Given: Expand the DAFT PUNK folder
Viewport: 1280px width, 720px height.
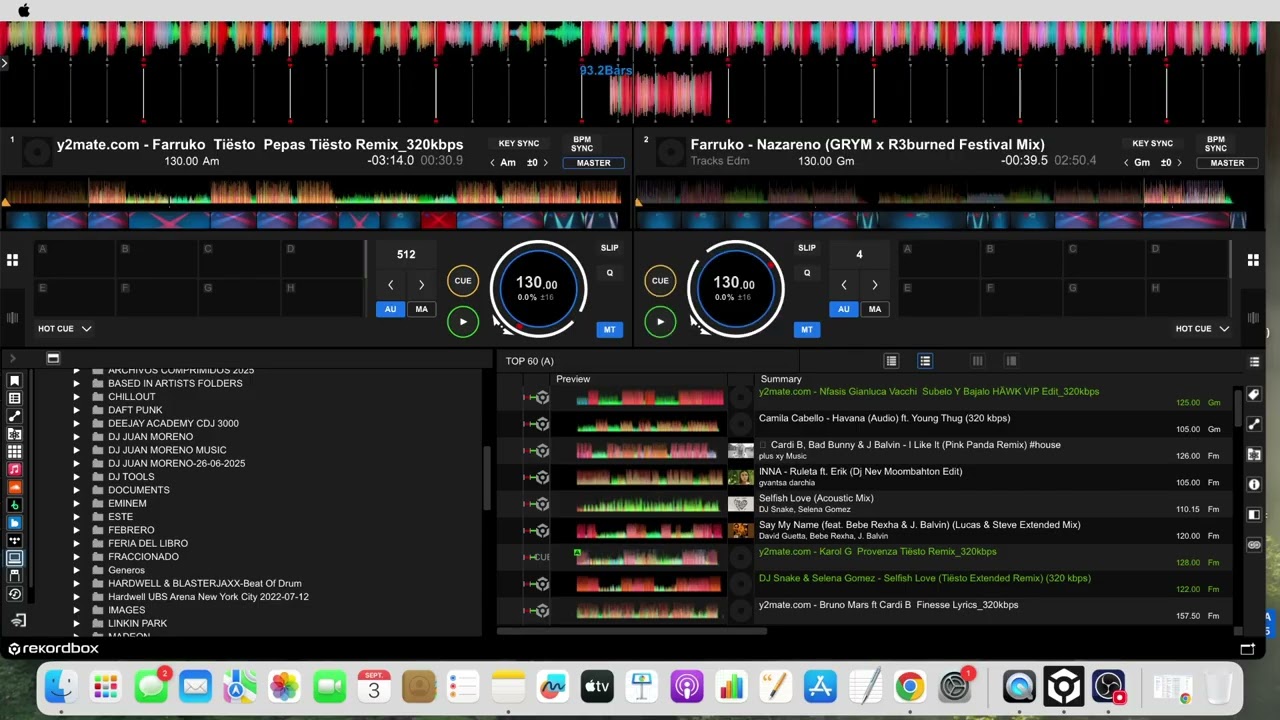Looking at the screenshot, I should [76, 410].
